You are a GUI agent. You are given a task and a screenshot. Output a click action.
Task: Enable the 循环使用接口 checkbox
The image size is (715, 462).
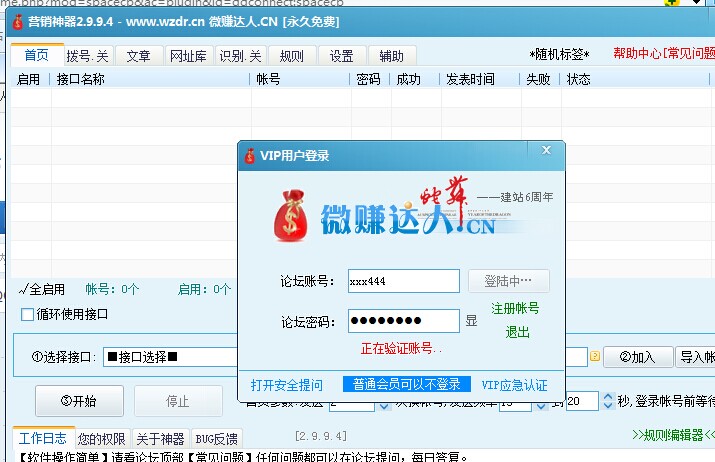(27, 314)
